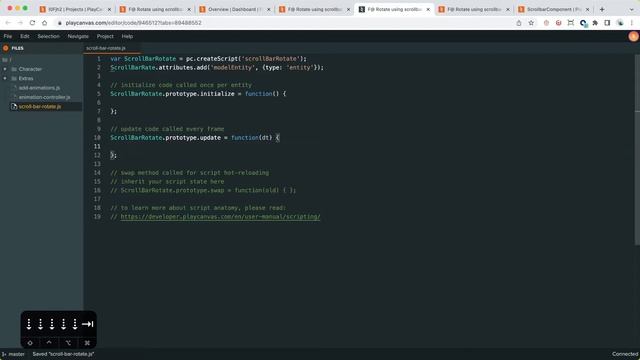This screenshot has height=360, width=640.
Task: Collapse the Extras folder arrow
Action: [x=5, y=78]
